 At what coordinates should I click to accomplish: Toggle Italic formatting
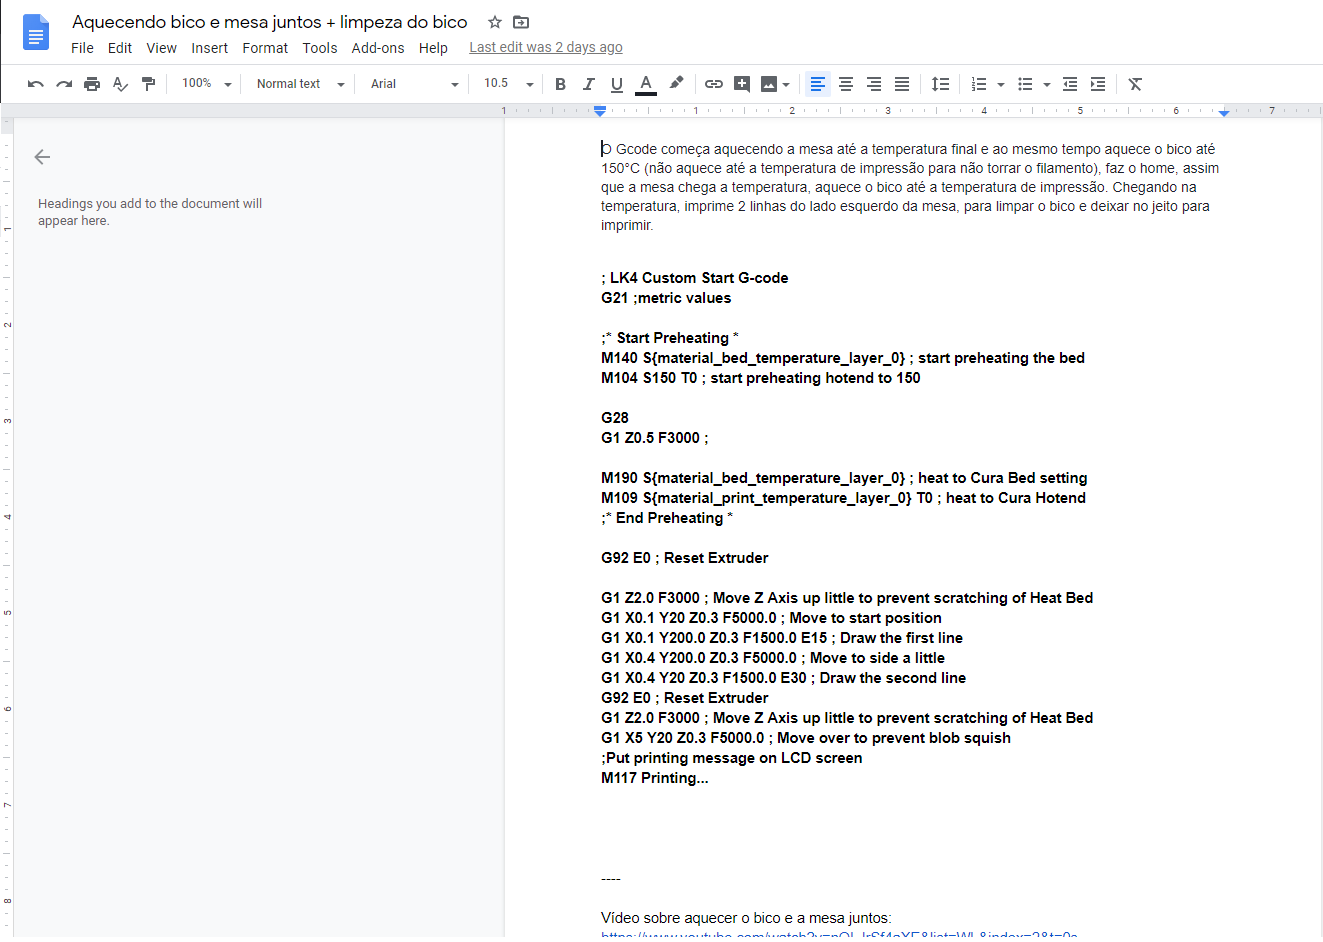pos(588,84)
